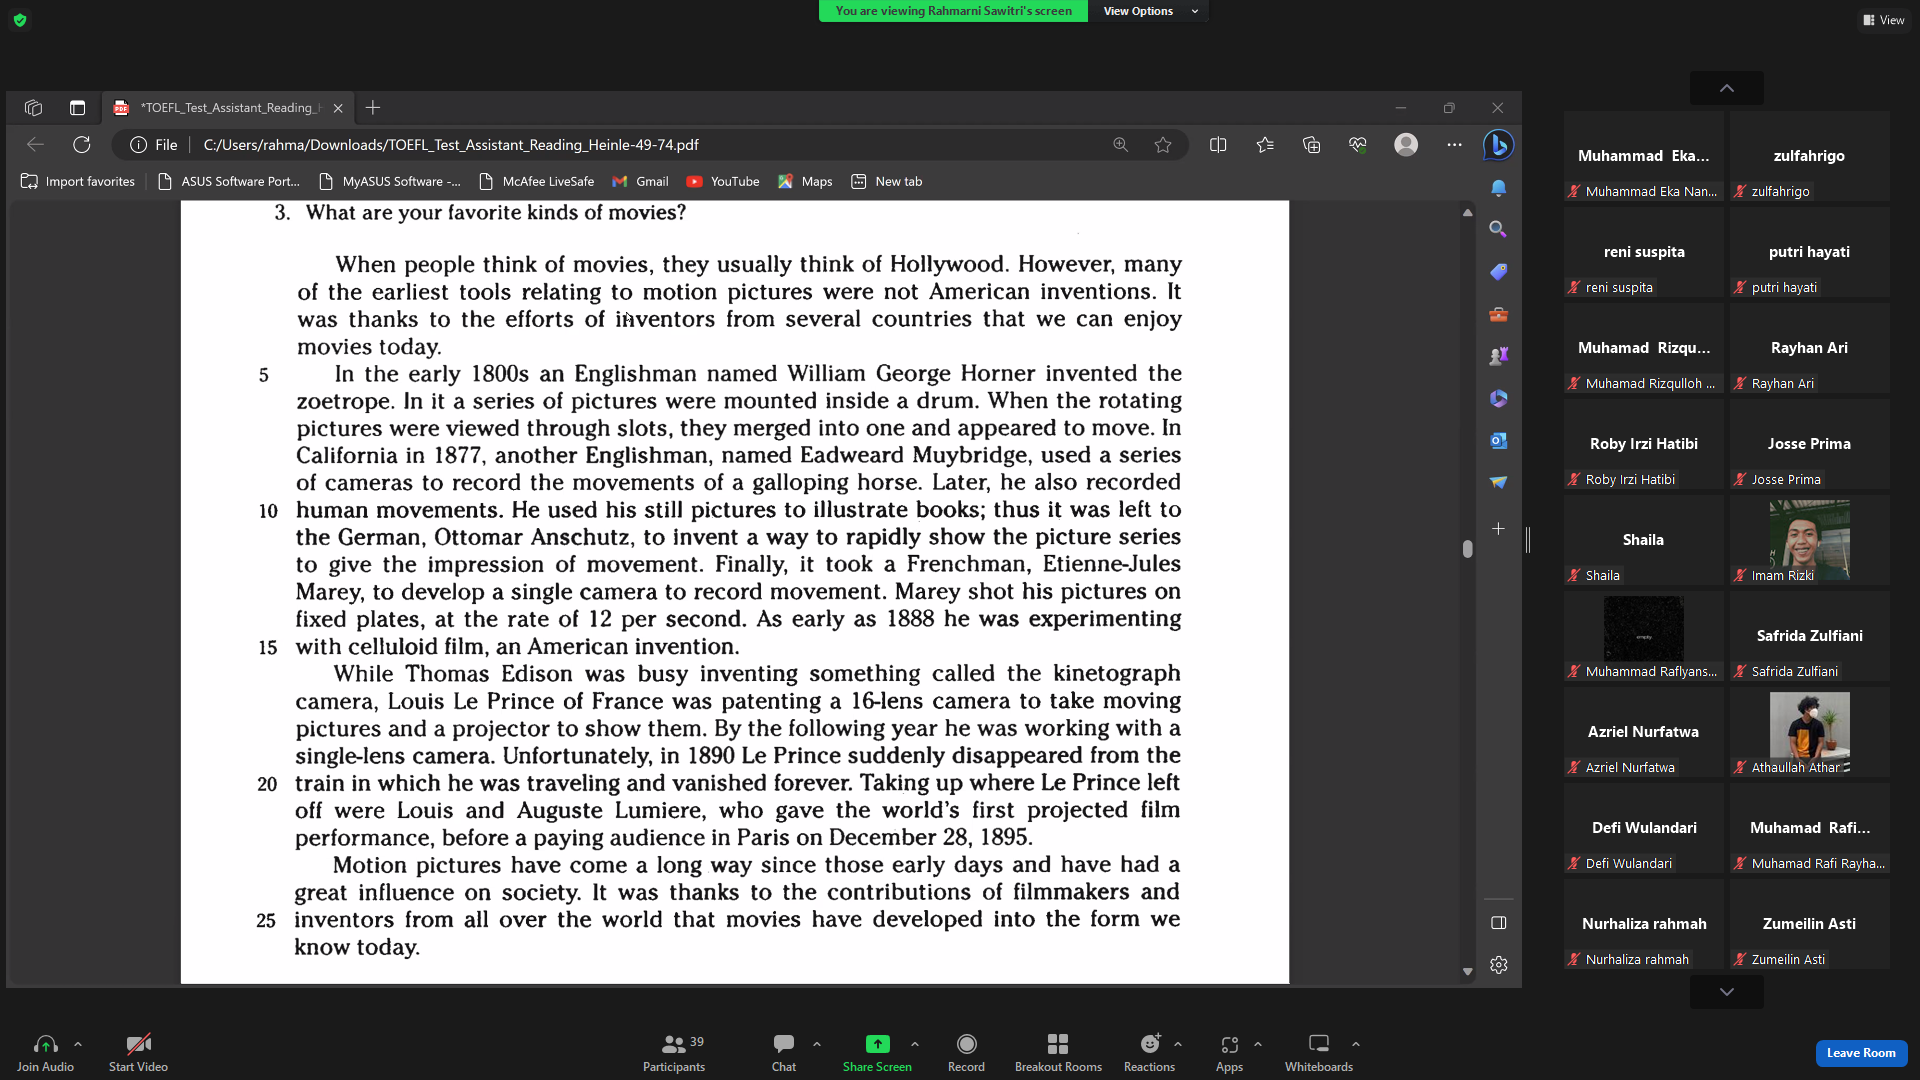
Task: Open Apps in Zoom toolbar
Action: [1229, 1053]
